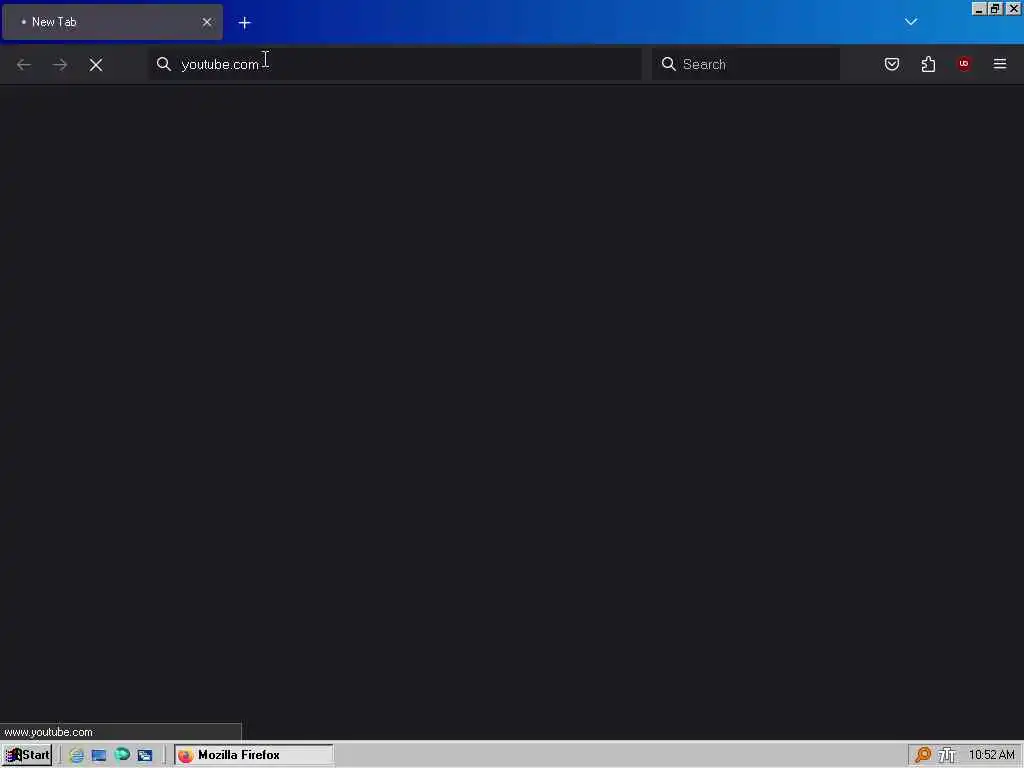1024x768 pixels.
Task: Restore down the Firefox window
Action: 995,8
